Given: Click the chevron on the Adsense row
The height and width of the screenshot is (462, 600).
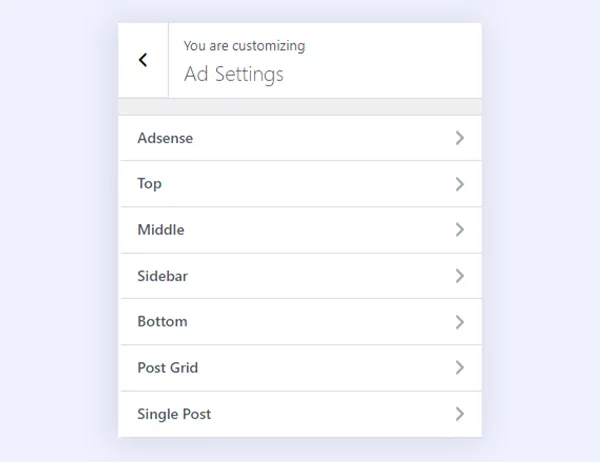Looking at the screenshot, I should (x=460, y=138).
